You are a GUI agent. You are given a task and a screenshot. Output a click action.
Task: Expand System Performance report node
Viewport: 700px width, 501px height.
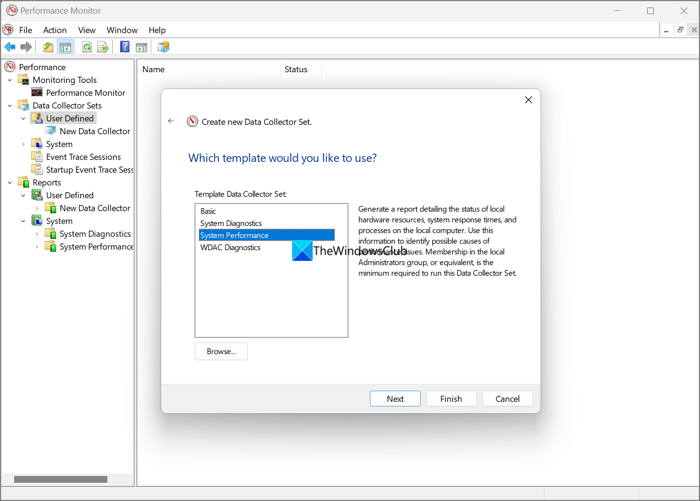[37, 246]
